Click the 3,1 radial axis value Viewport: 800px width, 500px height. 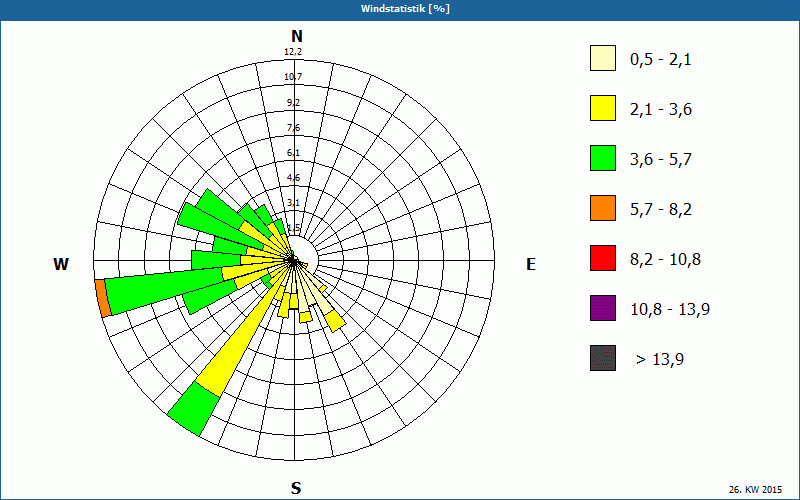(293, 203)
